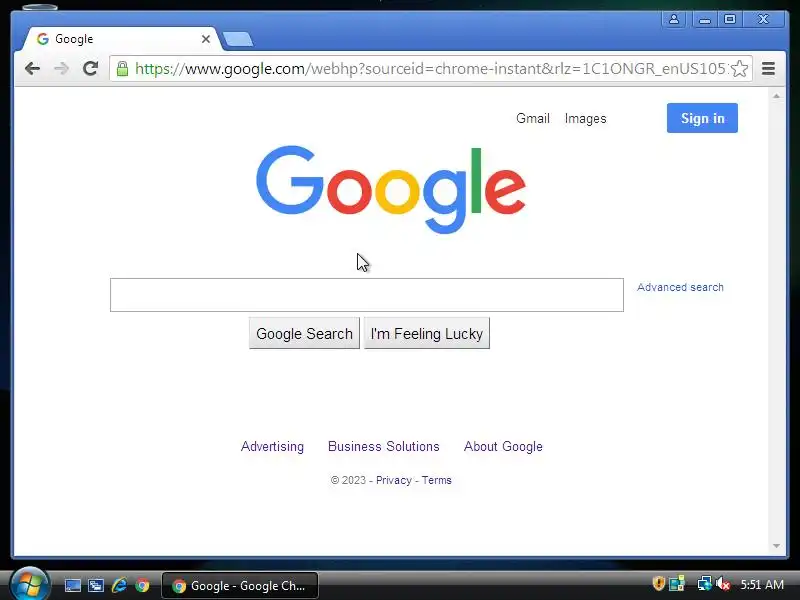Select the Google tab
Viewport: 800px width, 600px height.
(x=121, y=39)
